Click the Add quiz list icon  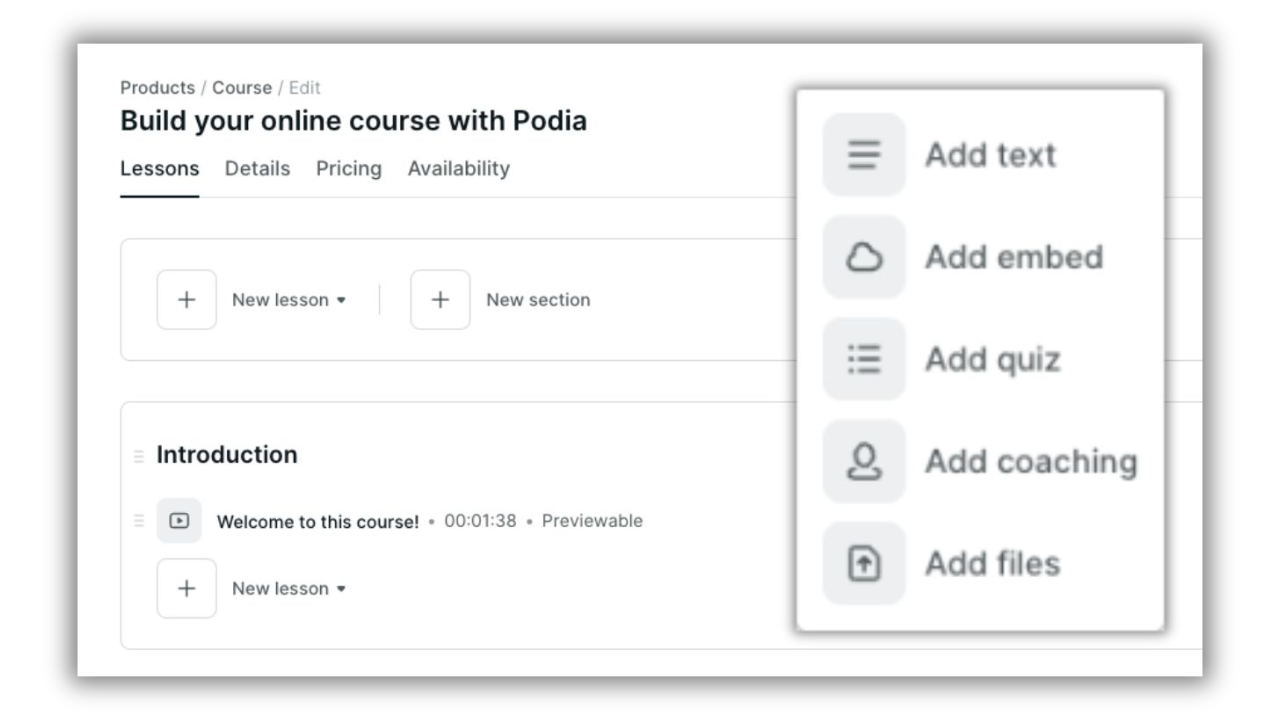864,359
